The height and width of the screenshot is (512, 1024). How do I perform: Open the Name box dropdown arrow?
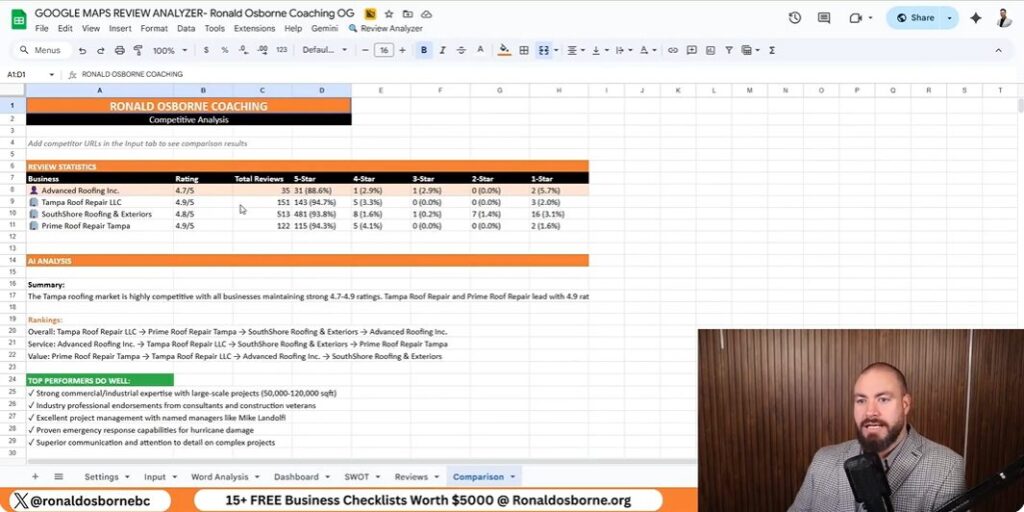(52, 74)
